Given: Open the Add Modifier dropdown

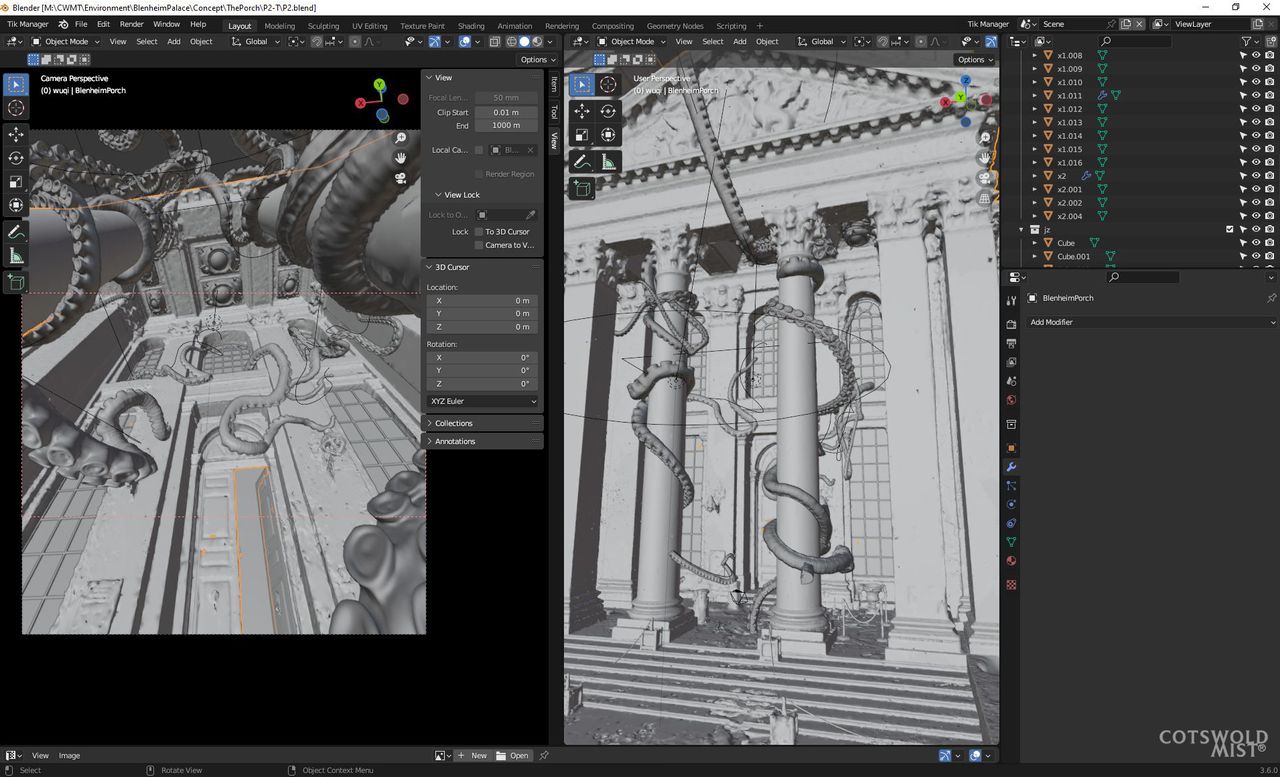Looking at the screenshot, I should pos(1152,322).
